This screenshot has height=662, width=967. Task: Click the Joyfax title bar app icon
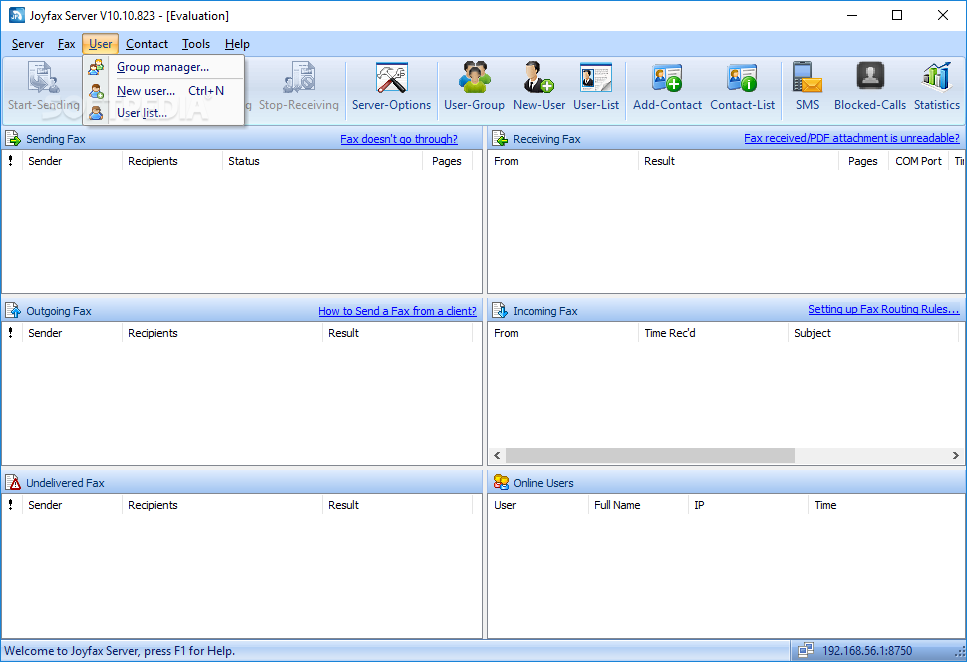pos(17,15)
